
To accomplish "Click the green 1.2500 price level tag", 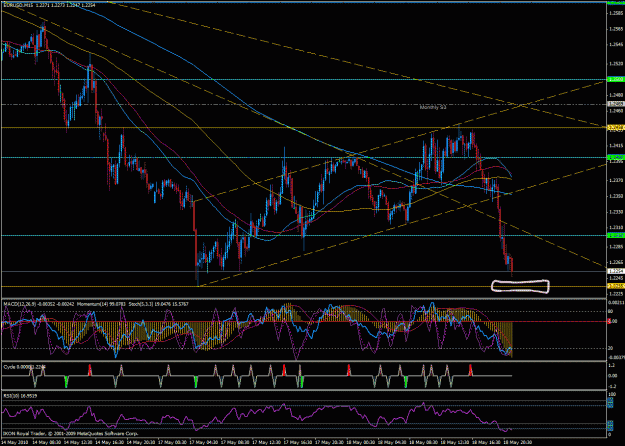I will (615, 79).
